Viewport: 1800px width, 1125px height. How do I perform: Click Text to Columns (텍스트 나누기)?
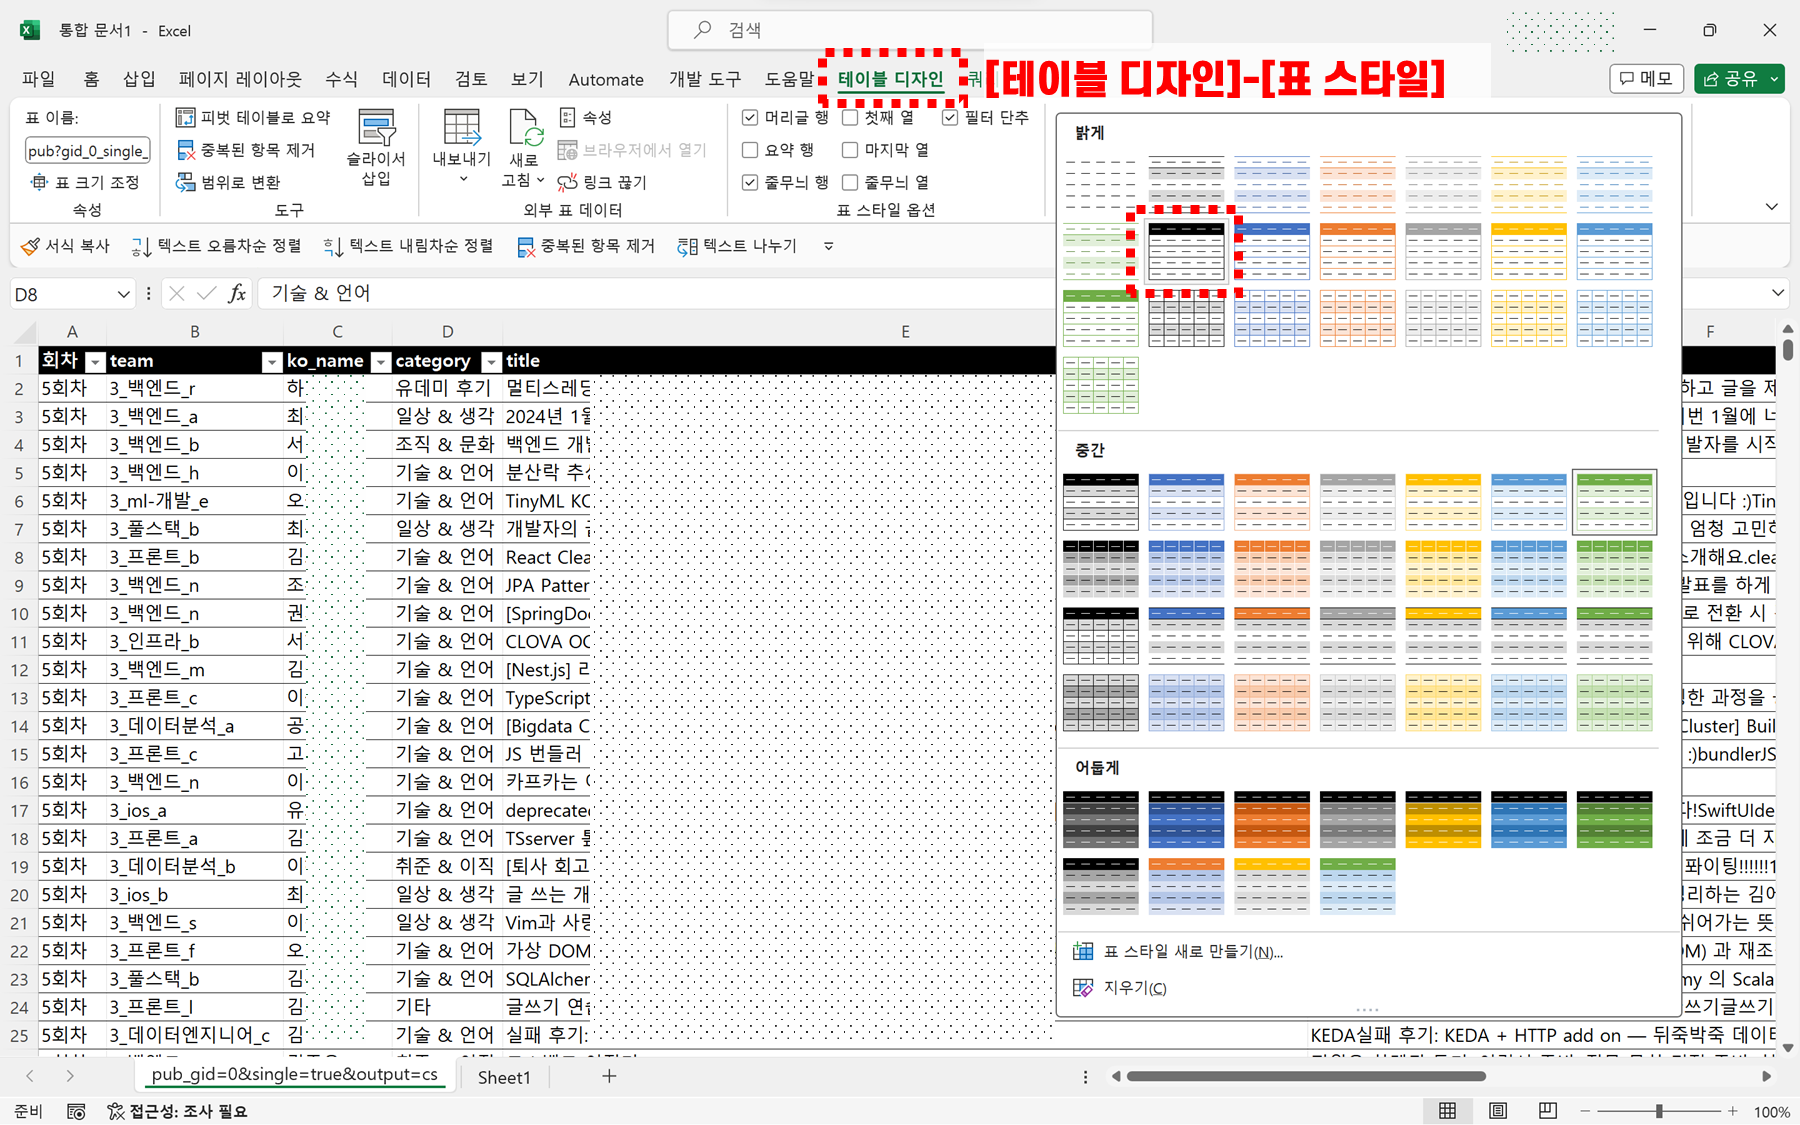pos(737,246)
